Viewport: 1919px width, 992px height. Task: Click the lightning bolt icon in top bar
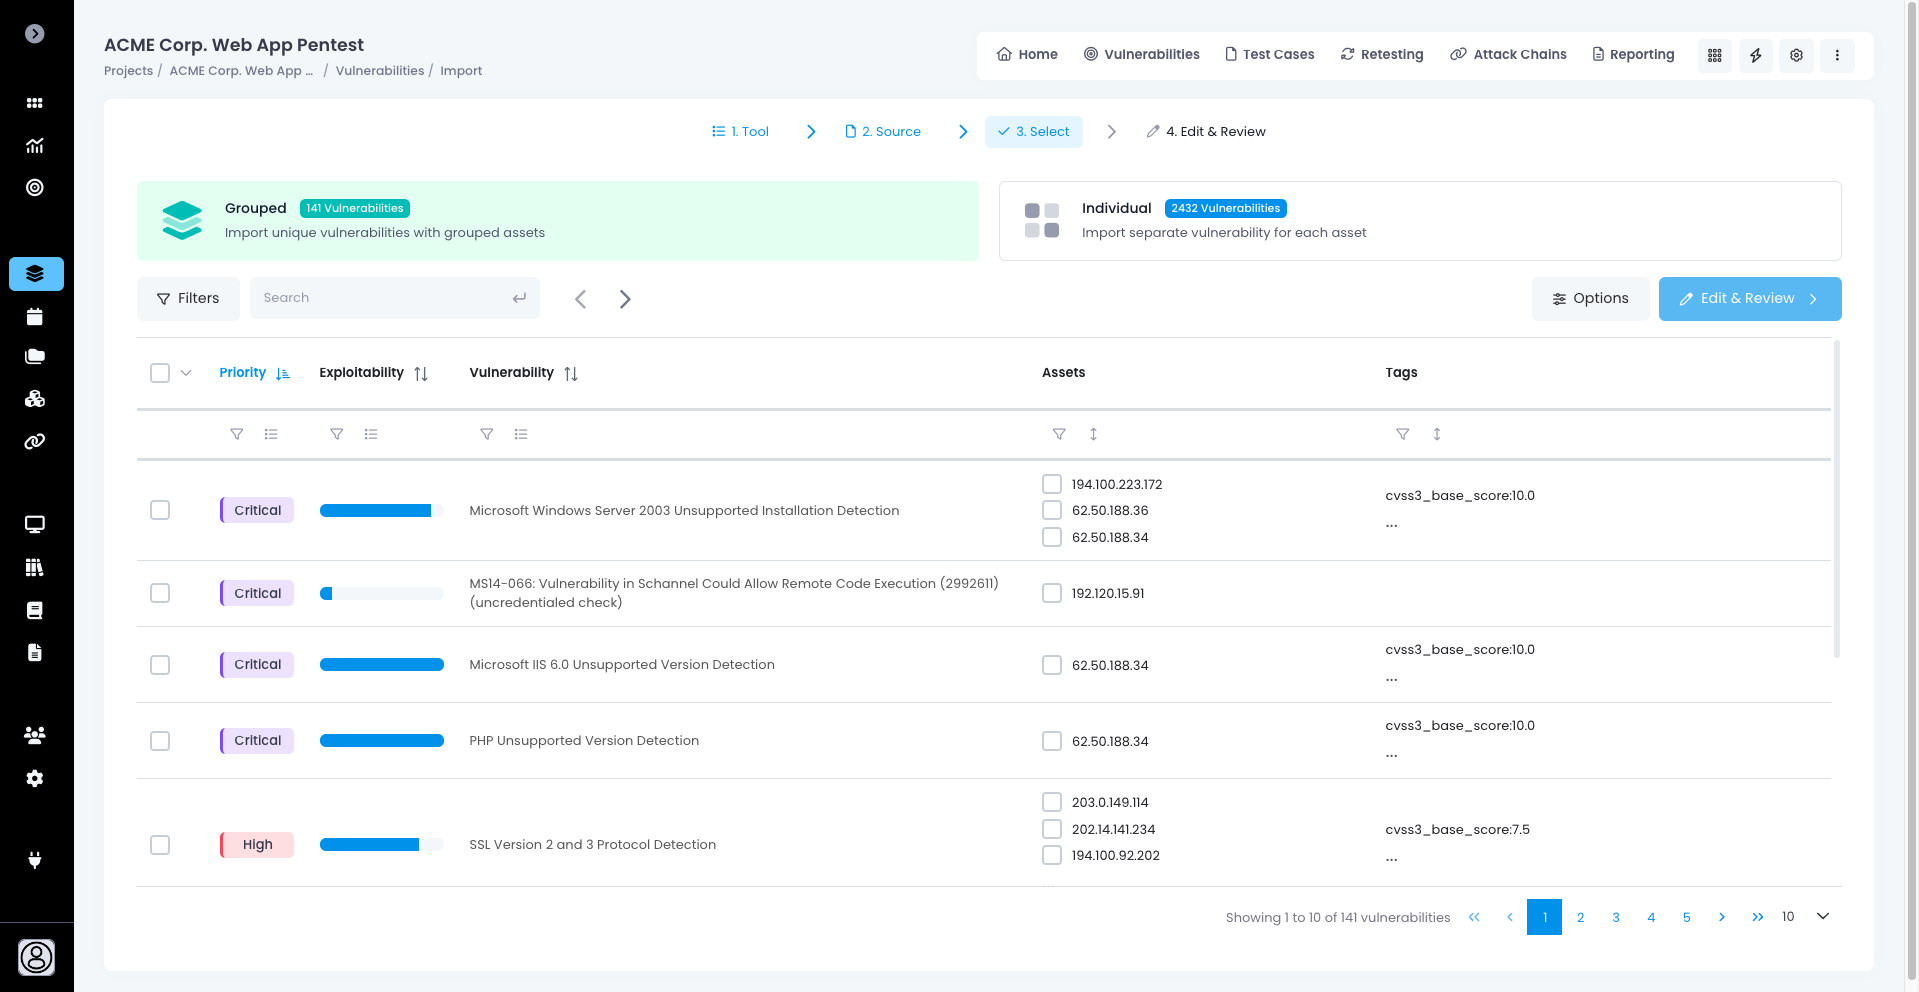[1755, 55]
